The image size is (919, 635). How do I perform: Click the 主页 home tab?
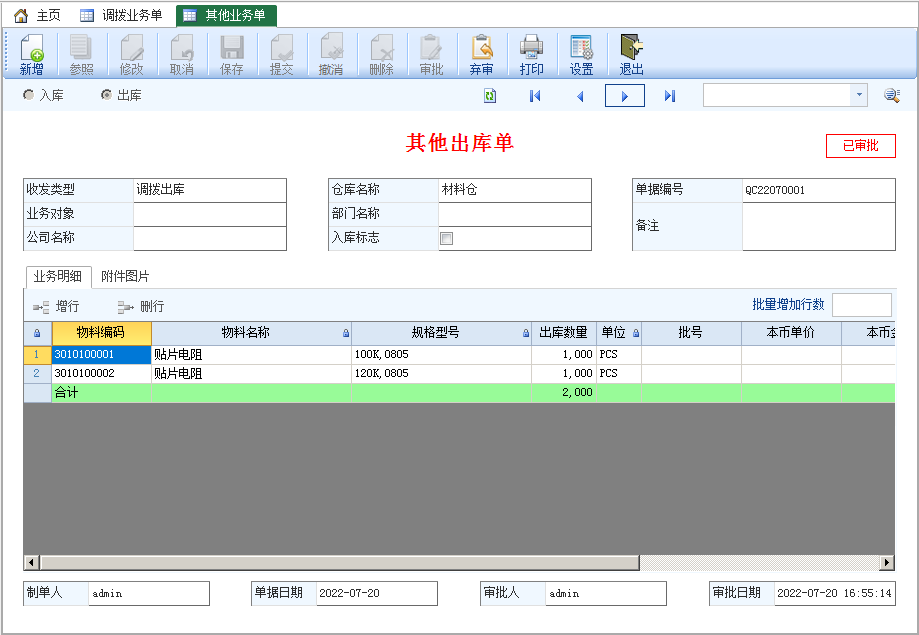[x=38, y=15]
